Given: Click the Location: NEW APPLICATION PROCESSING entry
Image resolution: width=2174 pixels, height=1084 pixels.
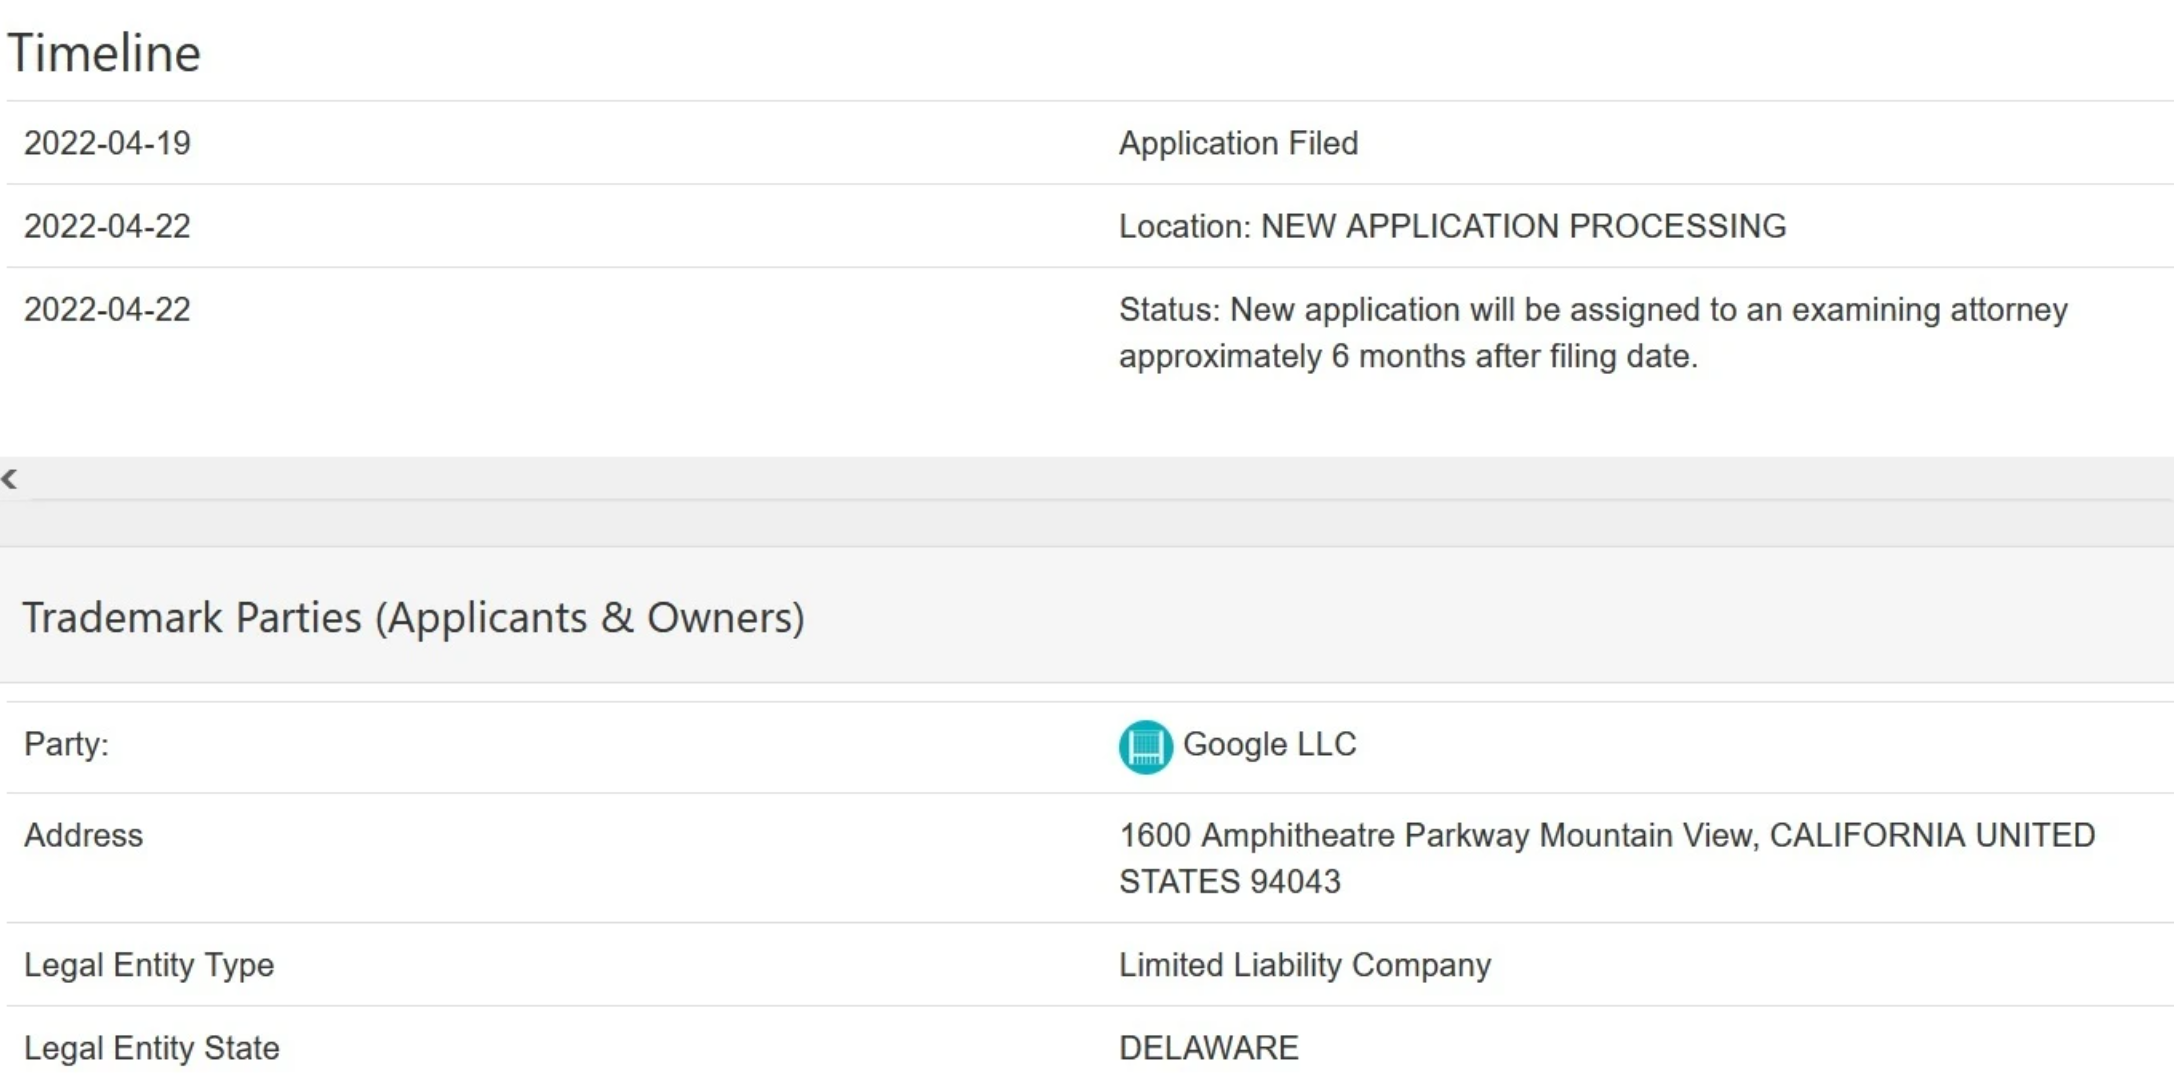Looking at the screenshot, I should pyautogui.click(x=1452, y=226).
